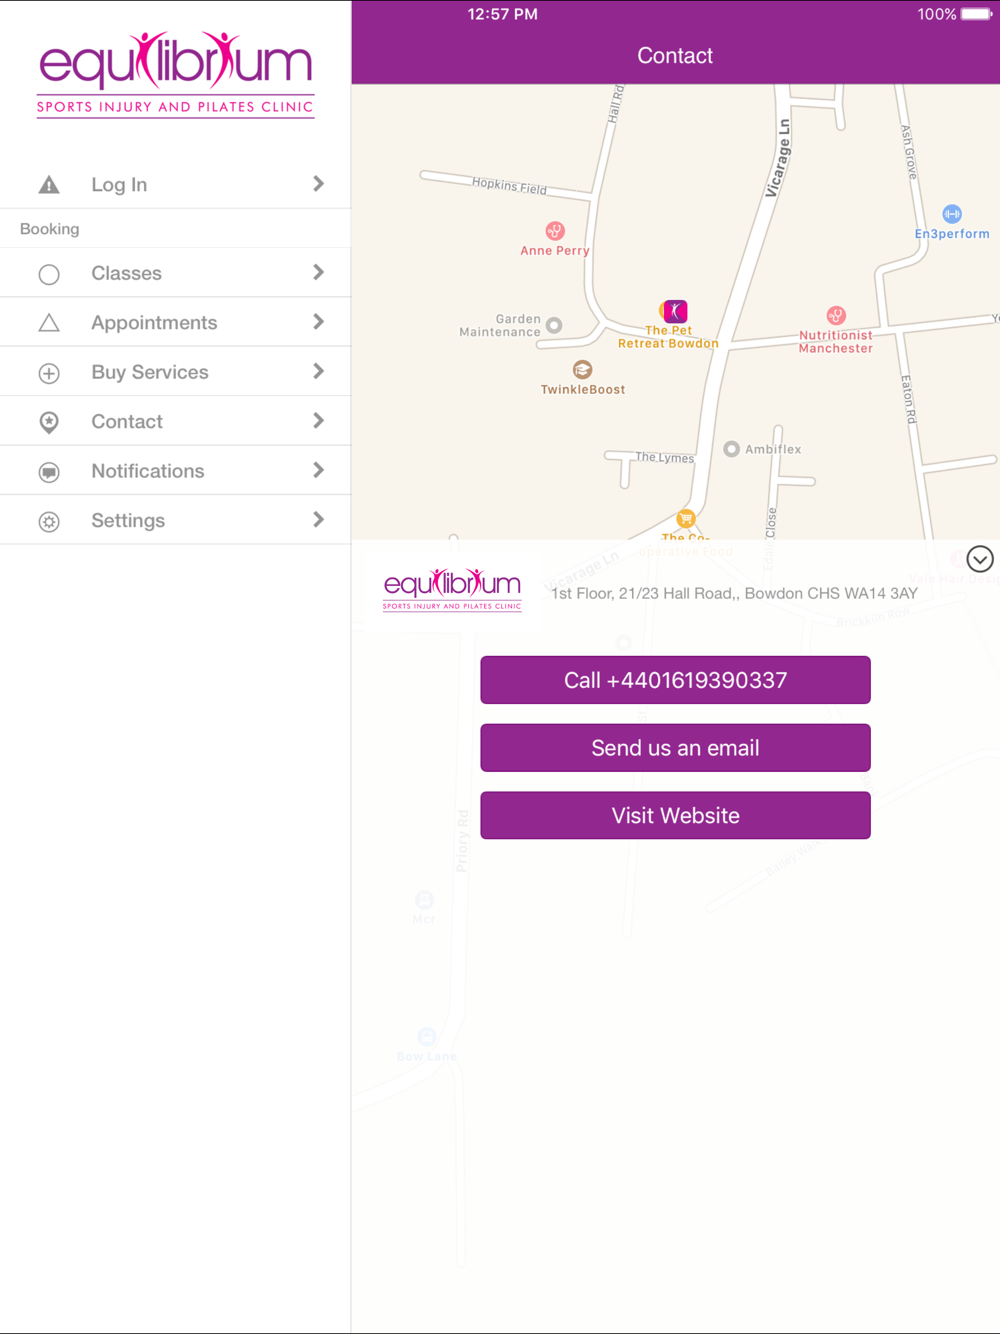The image size is (1000, 1334).
Task: Tap the Ash Grove label on map
Action: pos(909,152)
